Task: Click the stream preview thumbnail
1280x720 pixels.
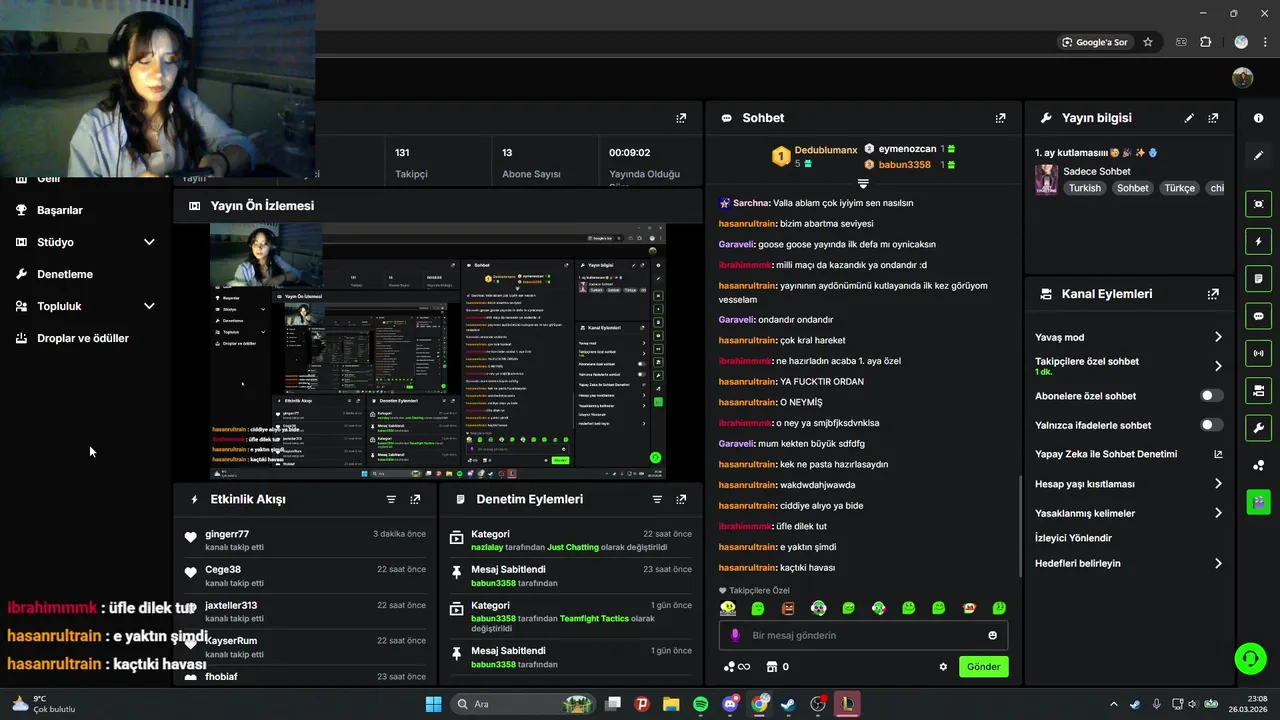Action: (438, 352)
